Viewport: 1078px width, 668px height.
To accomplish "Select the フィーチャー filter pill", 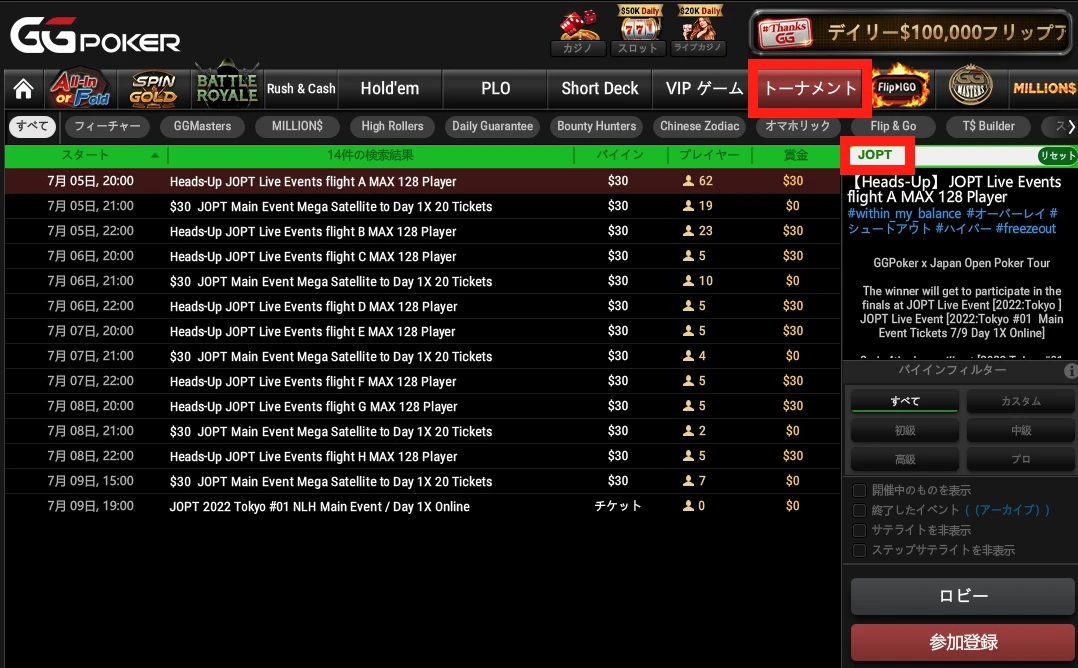I will click(x=107, y=126).
